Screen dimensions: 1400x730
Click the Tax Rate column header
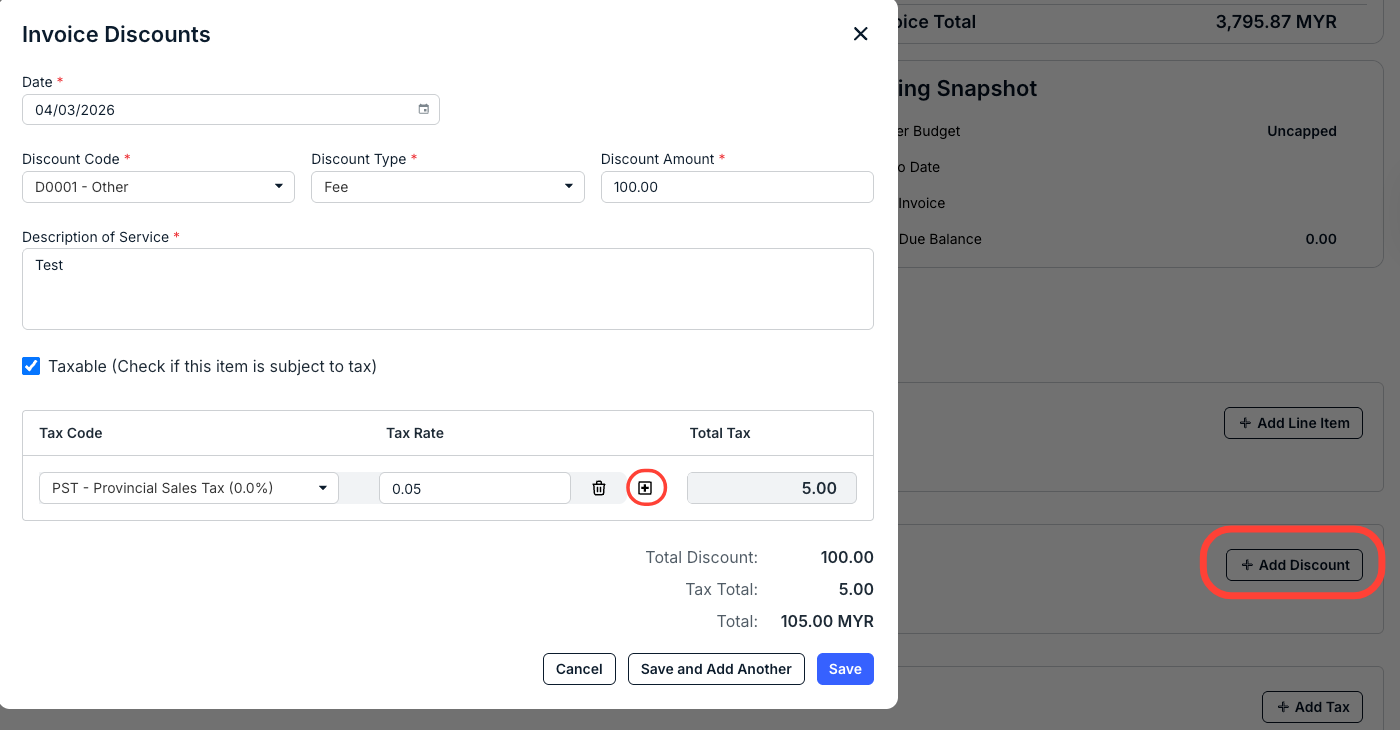pos(415,433)
